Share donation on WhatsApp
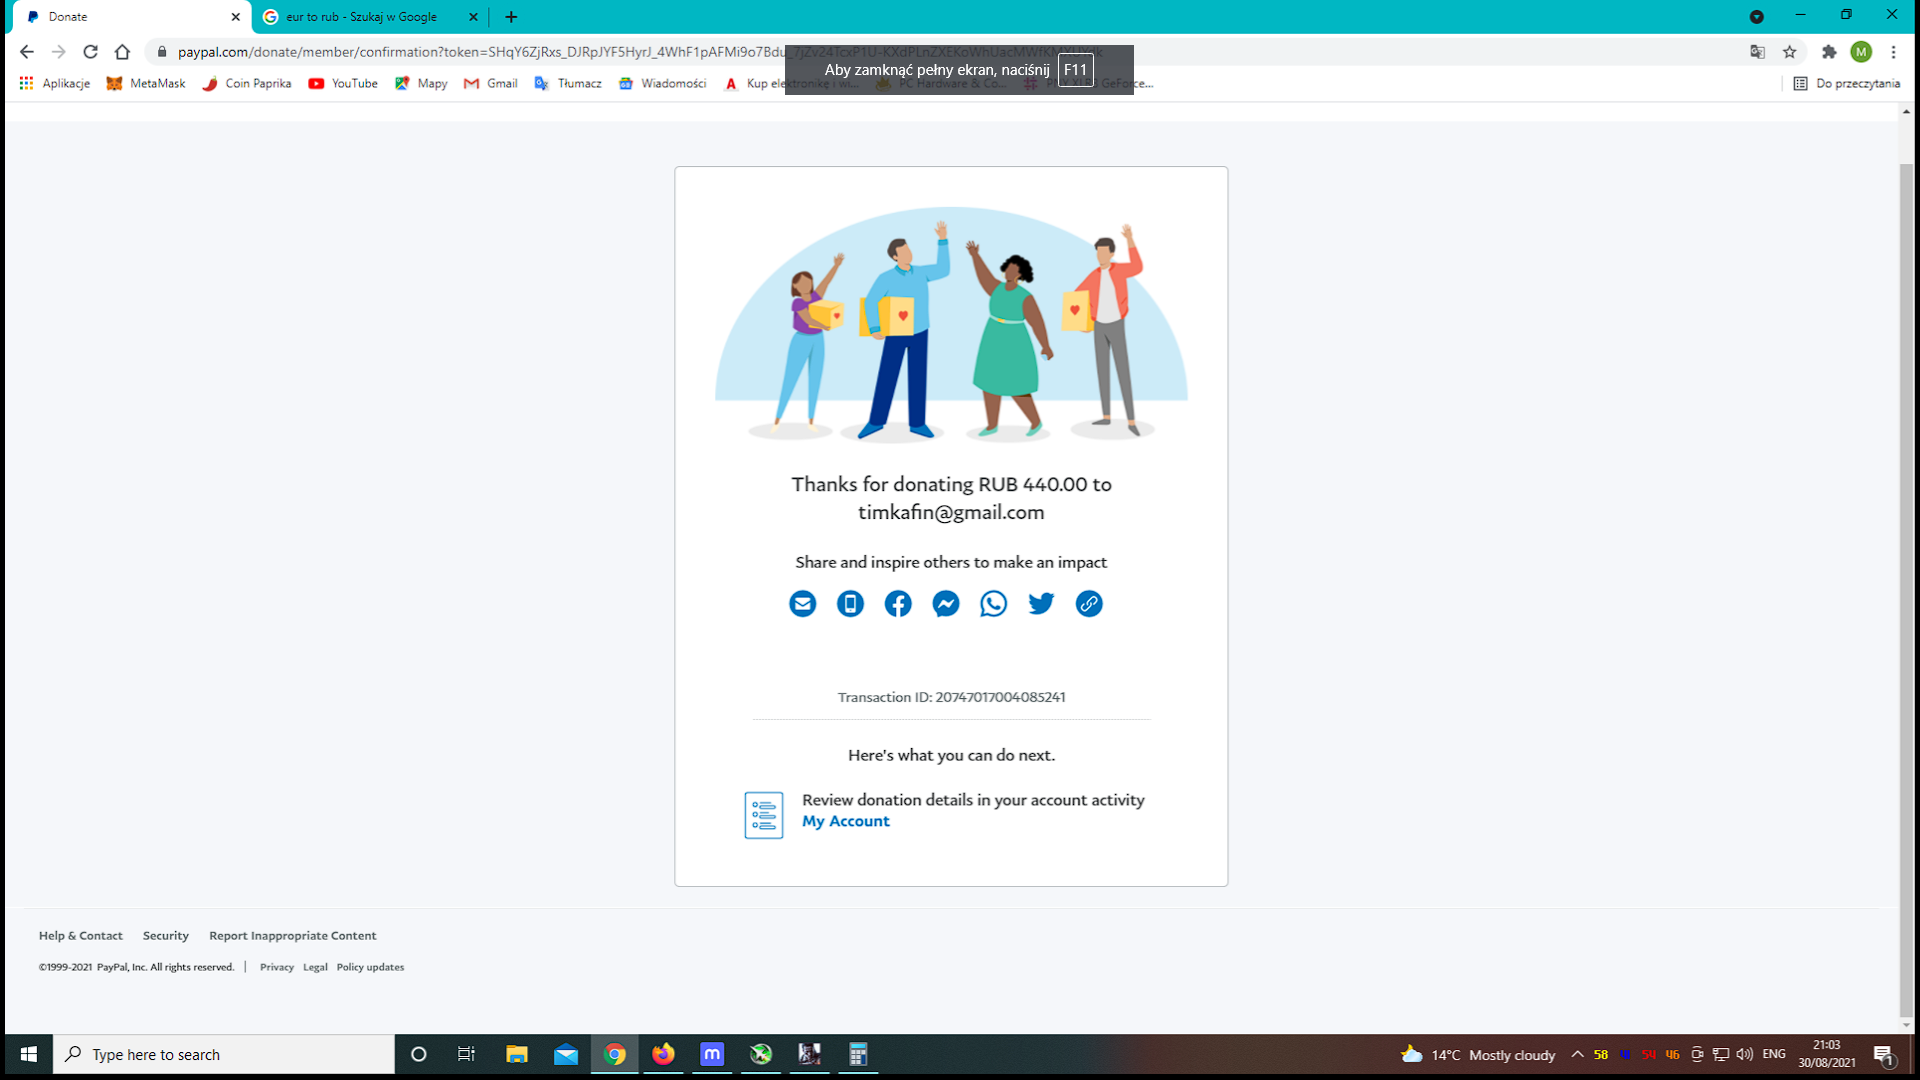 [993, 604]
